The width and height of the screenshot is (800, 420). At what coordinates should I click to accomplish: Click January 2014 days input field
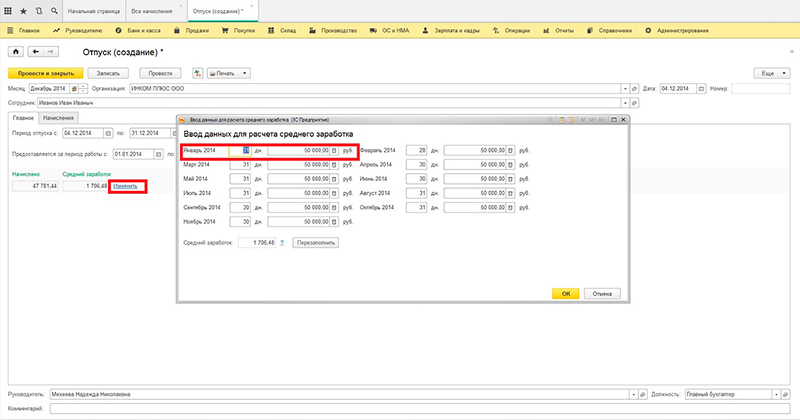click(240, 151)
